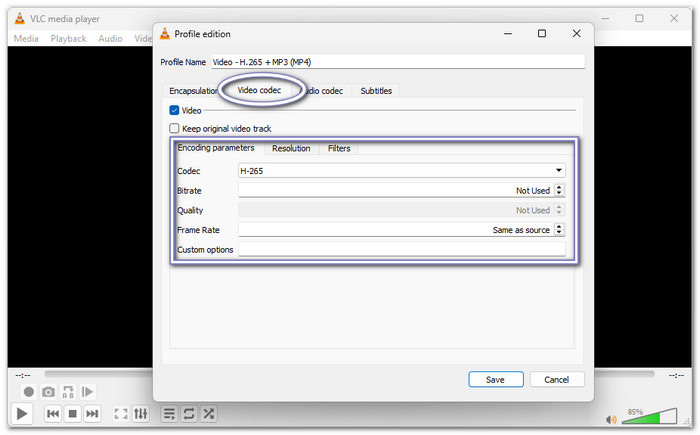This screenshot has width=700, height=435.
Task: Switch to the Audio codec tab
Action: [x=324, y=91]
